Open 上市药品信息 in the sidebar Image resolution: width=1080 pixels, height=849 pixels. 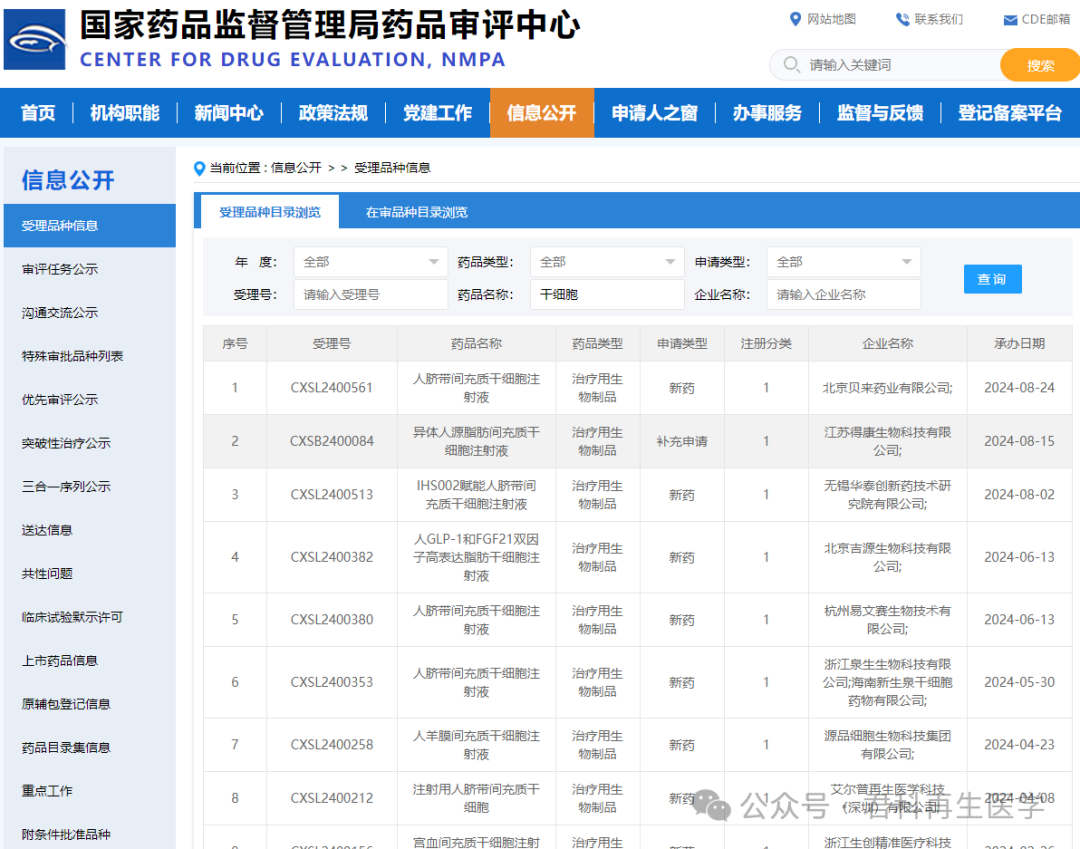pyautogui.click(x=60, y=660)
